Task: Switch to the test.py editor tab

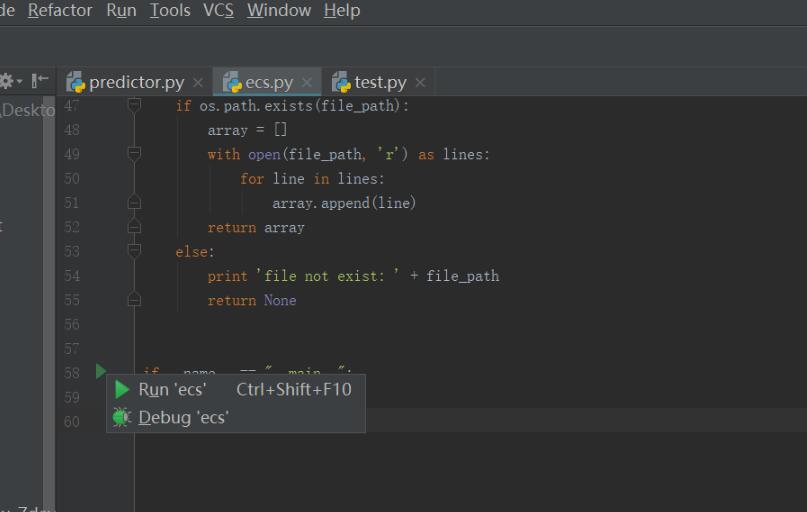Action: click(380, 82)
